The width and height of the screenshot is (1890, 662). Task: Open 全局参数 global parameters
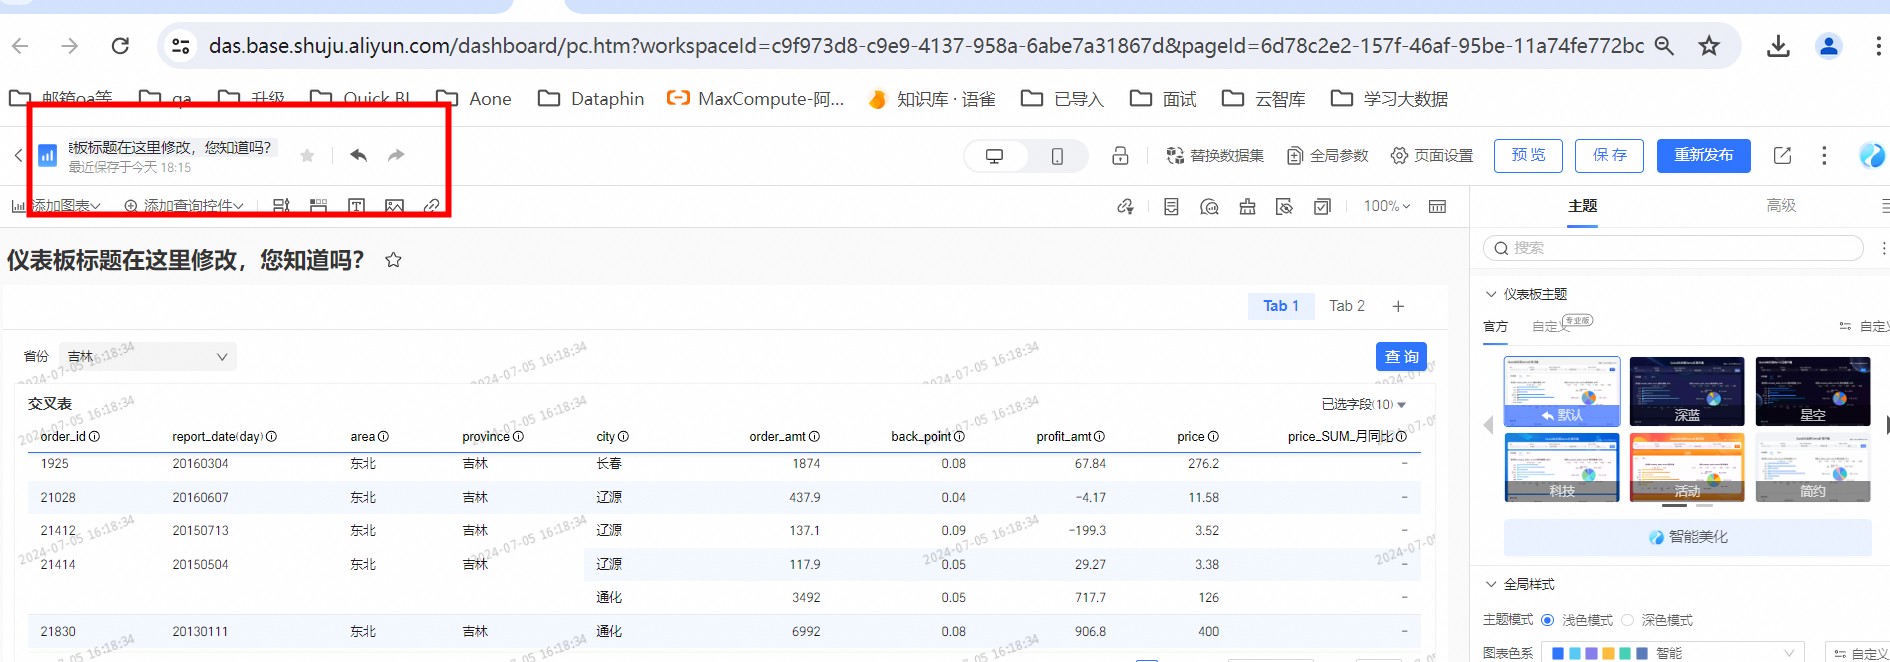pos(1327,156)
